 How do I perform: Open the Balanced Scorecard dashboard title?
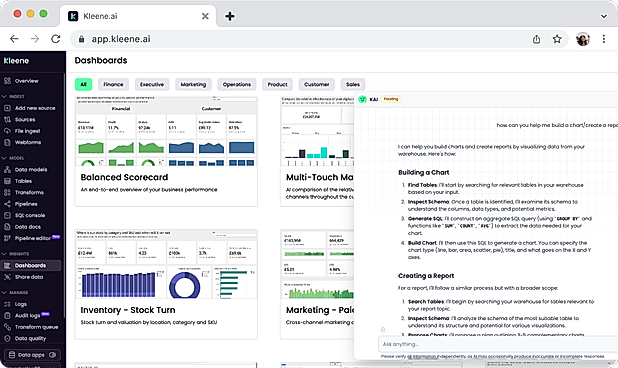(124, 177)
